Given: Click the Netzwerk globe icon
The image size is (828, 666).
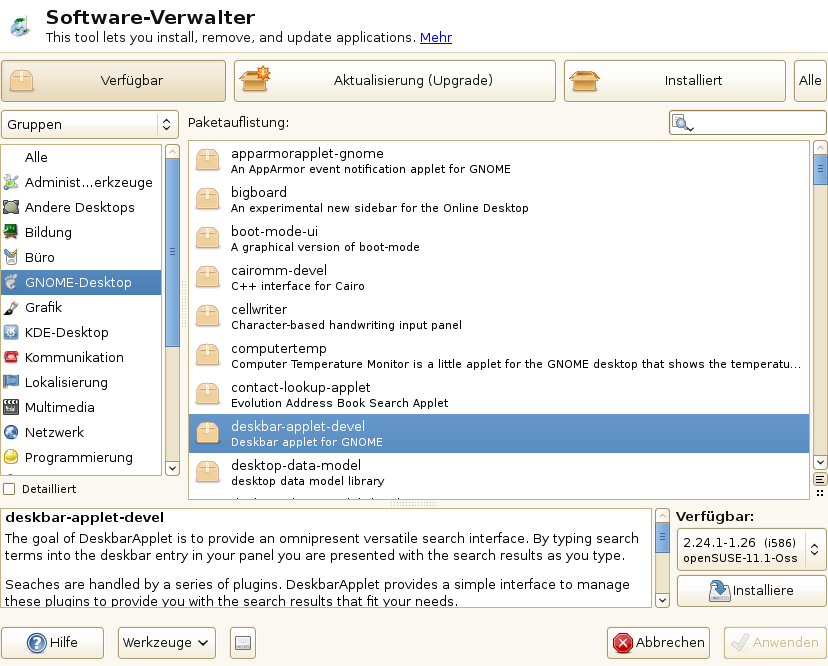Looking at the screenshot, I should point(11,432).
